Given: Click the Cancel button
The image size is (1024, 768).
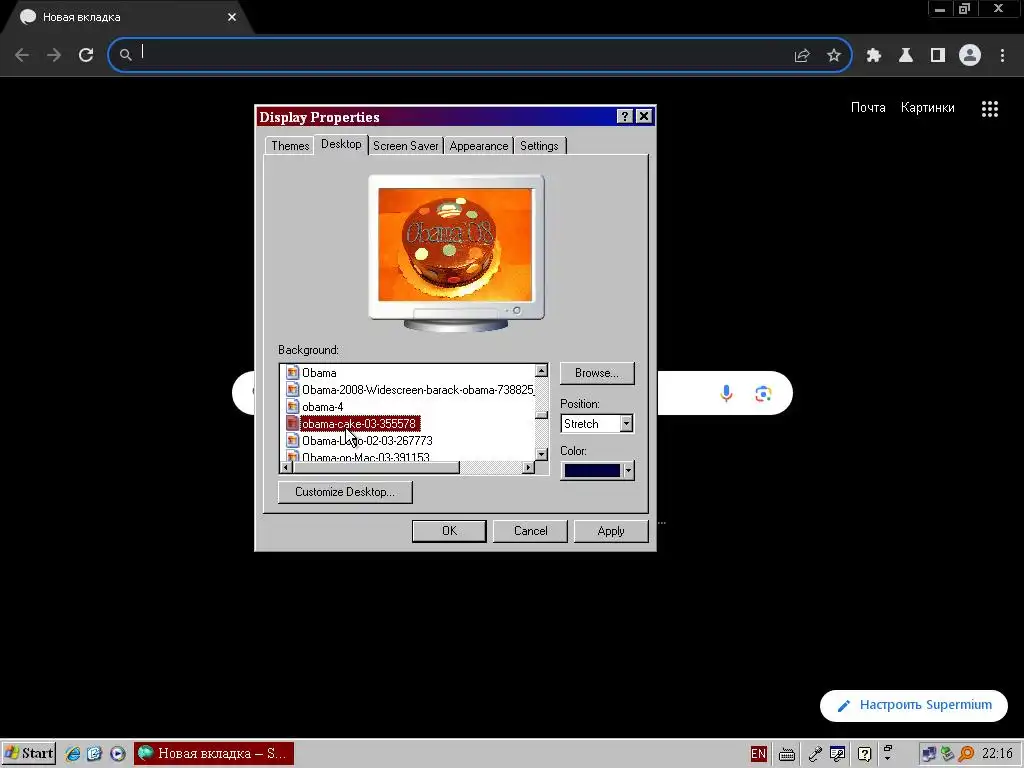Looking at the screenshot, I should 530,531.
